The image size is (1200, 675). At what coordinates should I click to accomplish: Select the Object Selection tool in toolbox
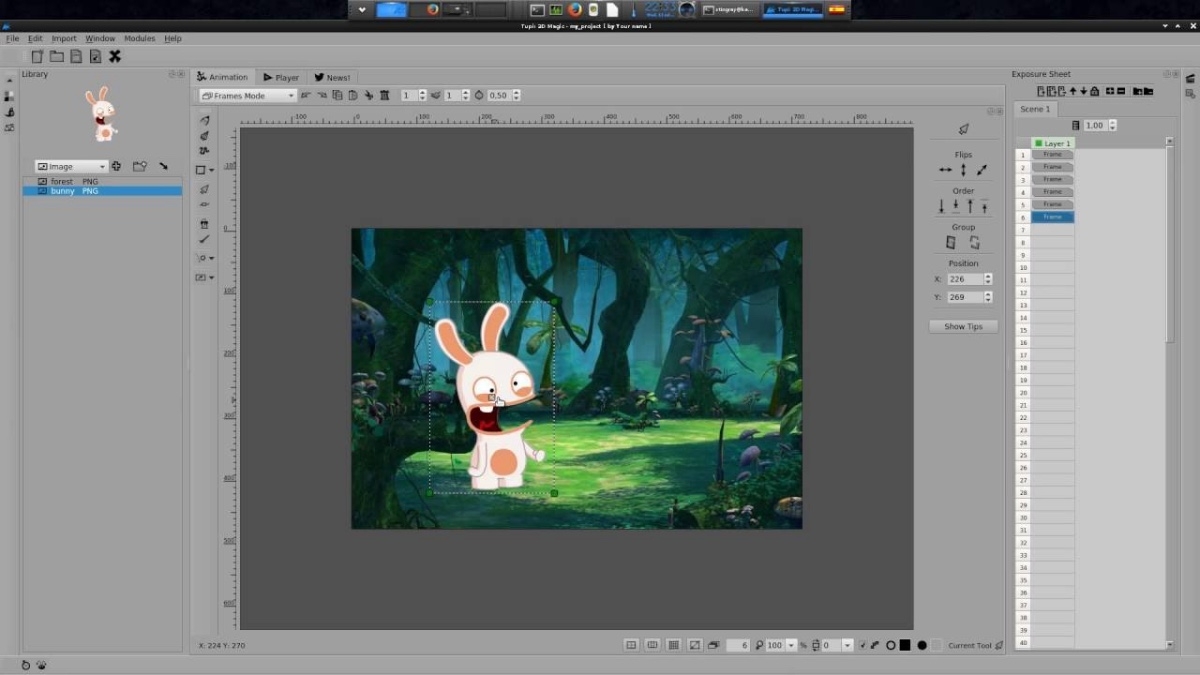pos(205,189)
